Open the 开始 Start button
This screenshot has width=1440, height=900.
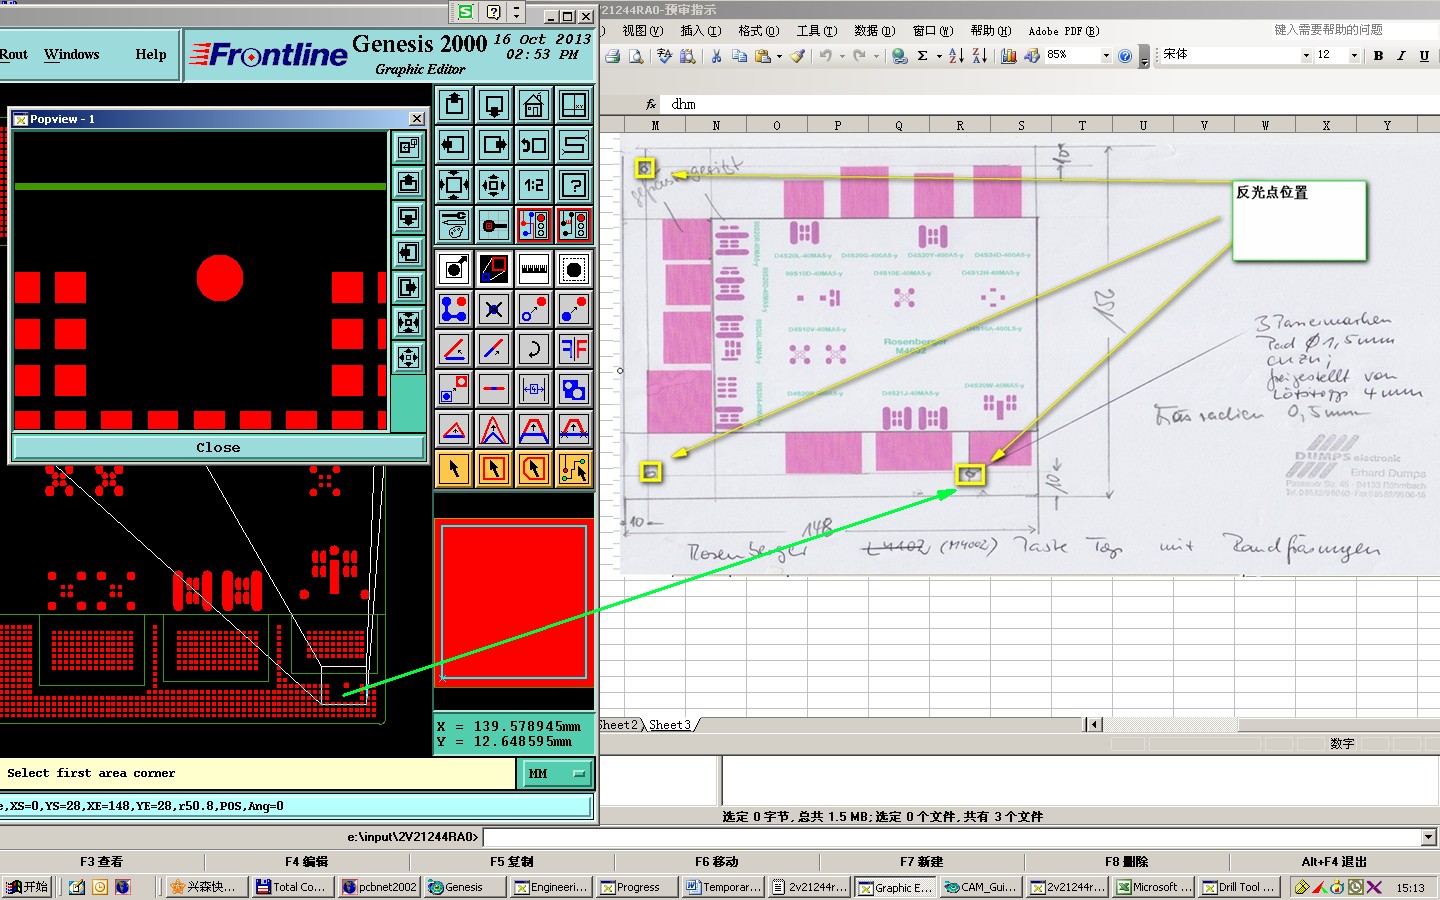27,887
